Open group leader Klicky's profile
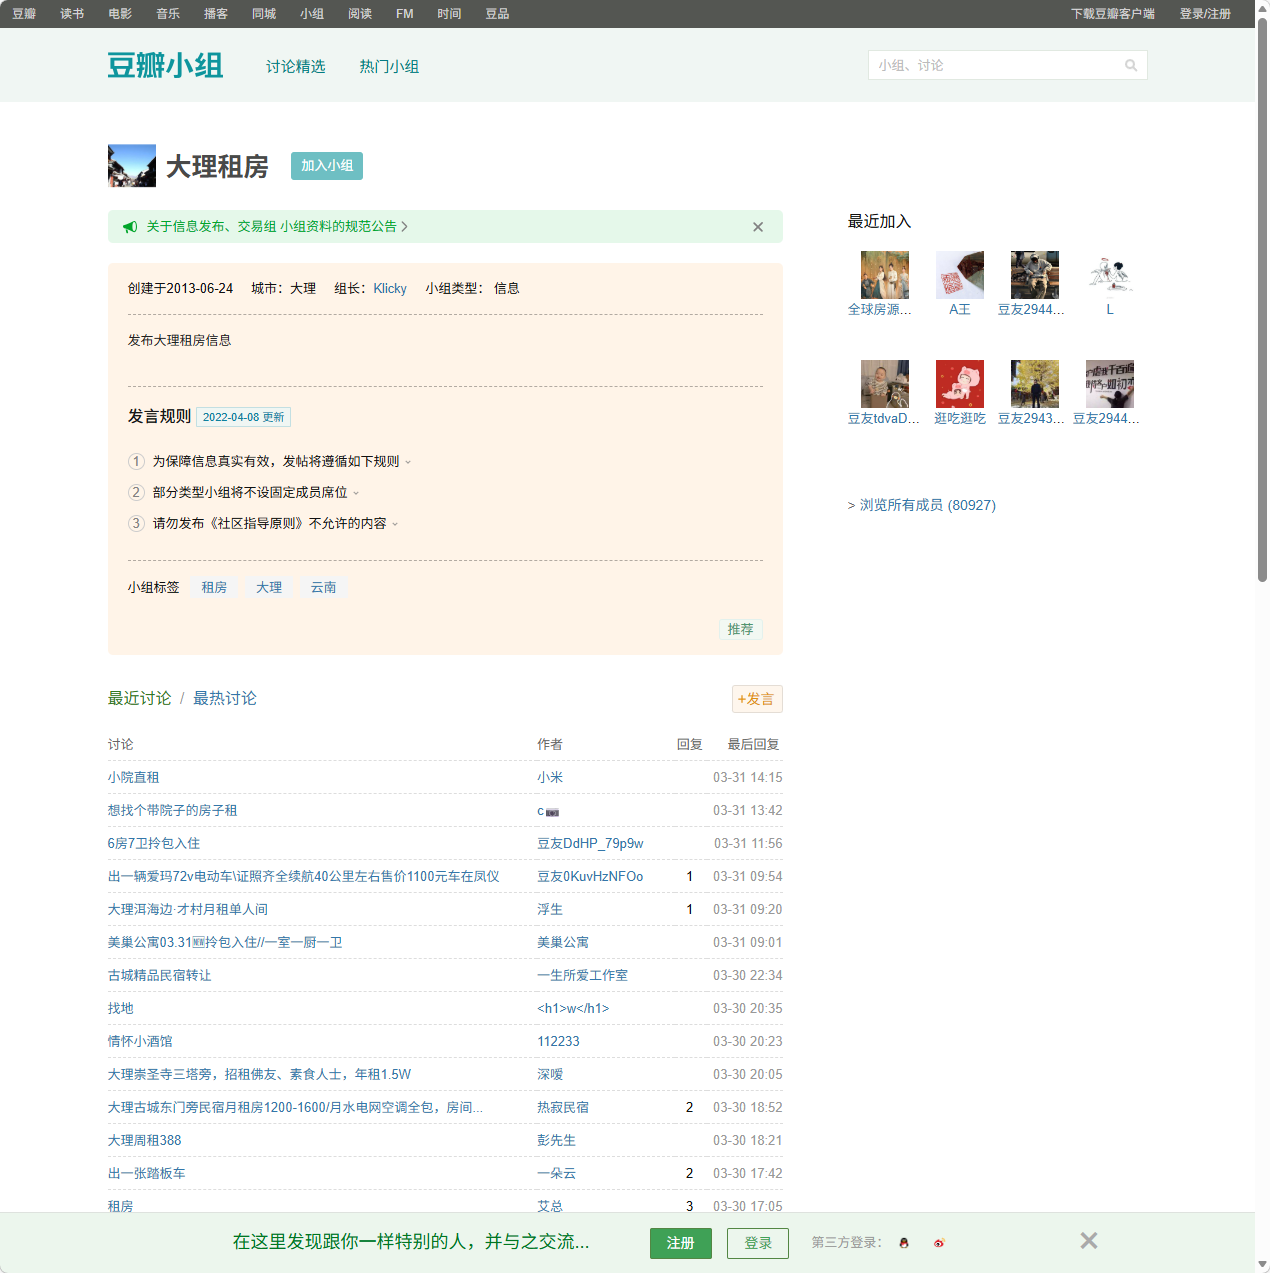The width and height of the screenshot is (1270, 1273). coord(389,288)
